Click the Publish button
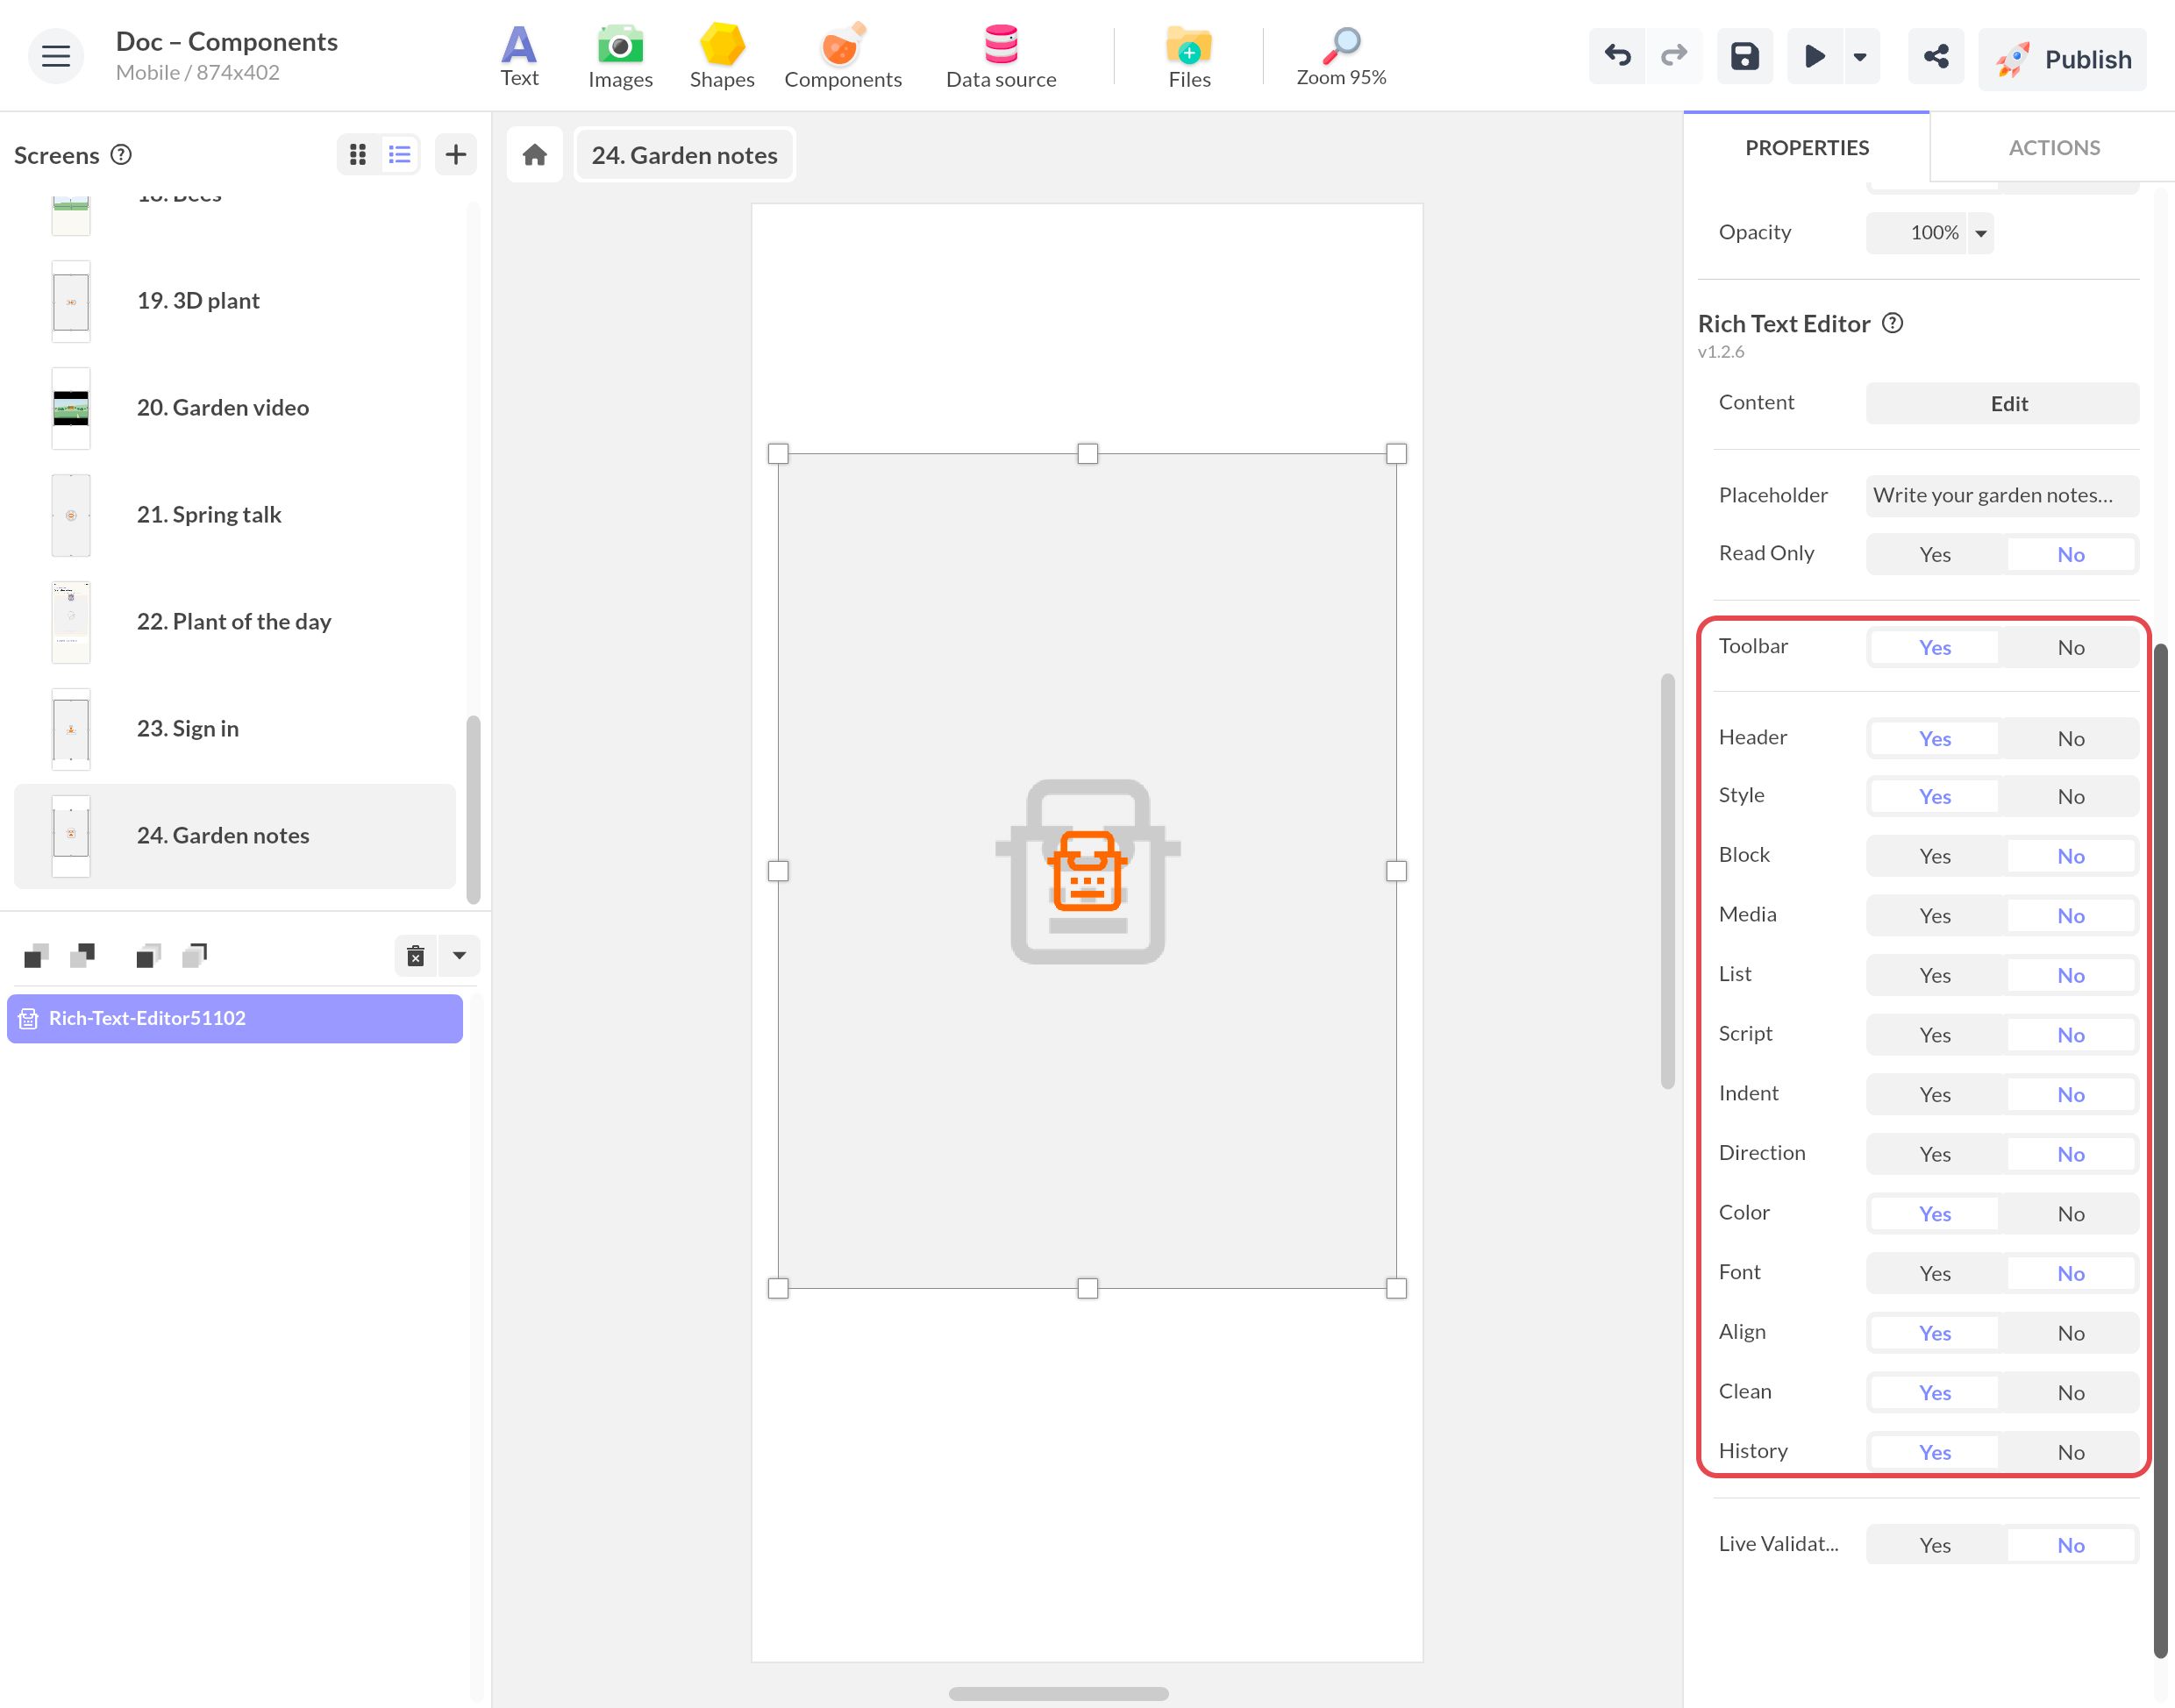Screen dimensions: 2175x1708 point(2062,59)
